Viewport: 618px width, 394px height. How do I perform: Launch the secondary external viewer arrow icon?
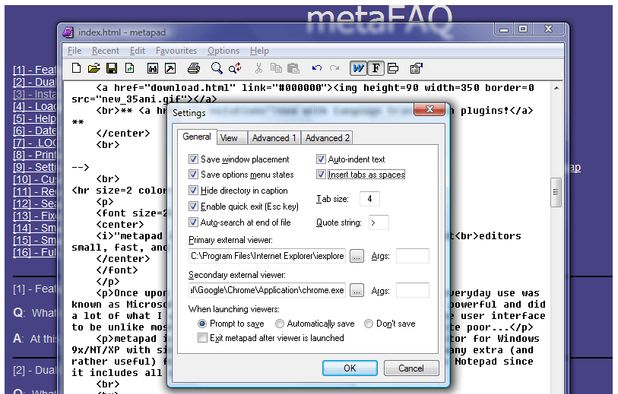tap(170, 69)
